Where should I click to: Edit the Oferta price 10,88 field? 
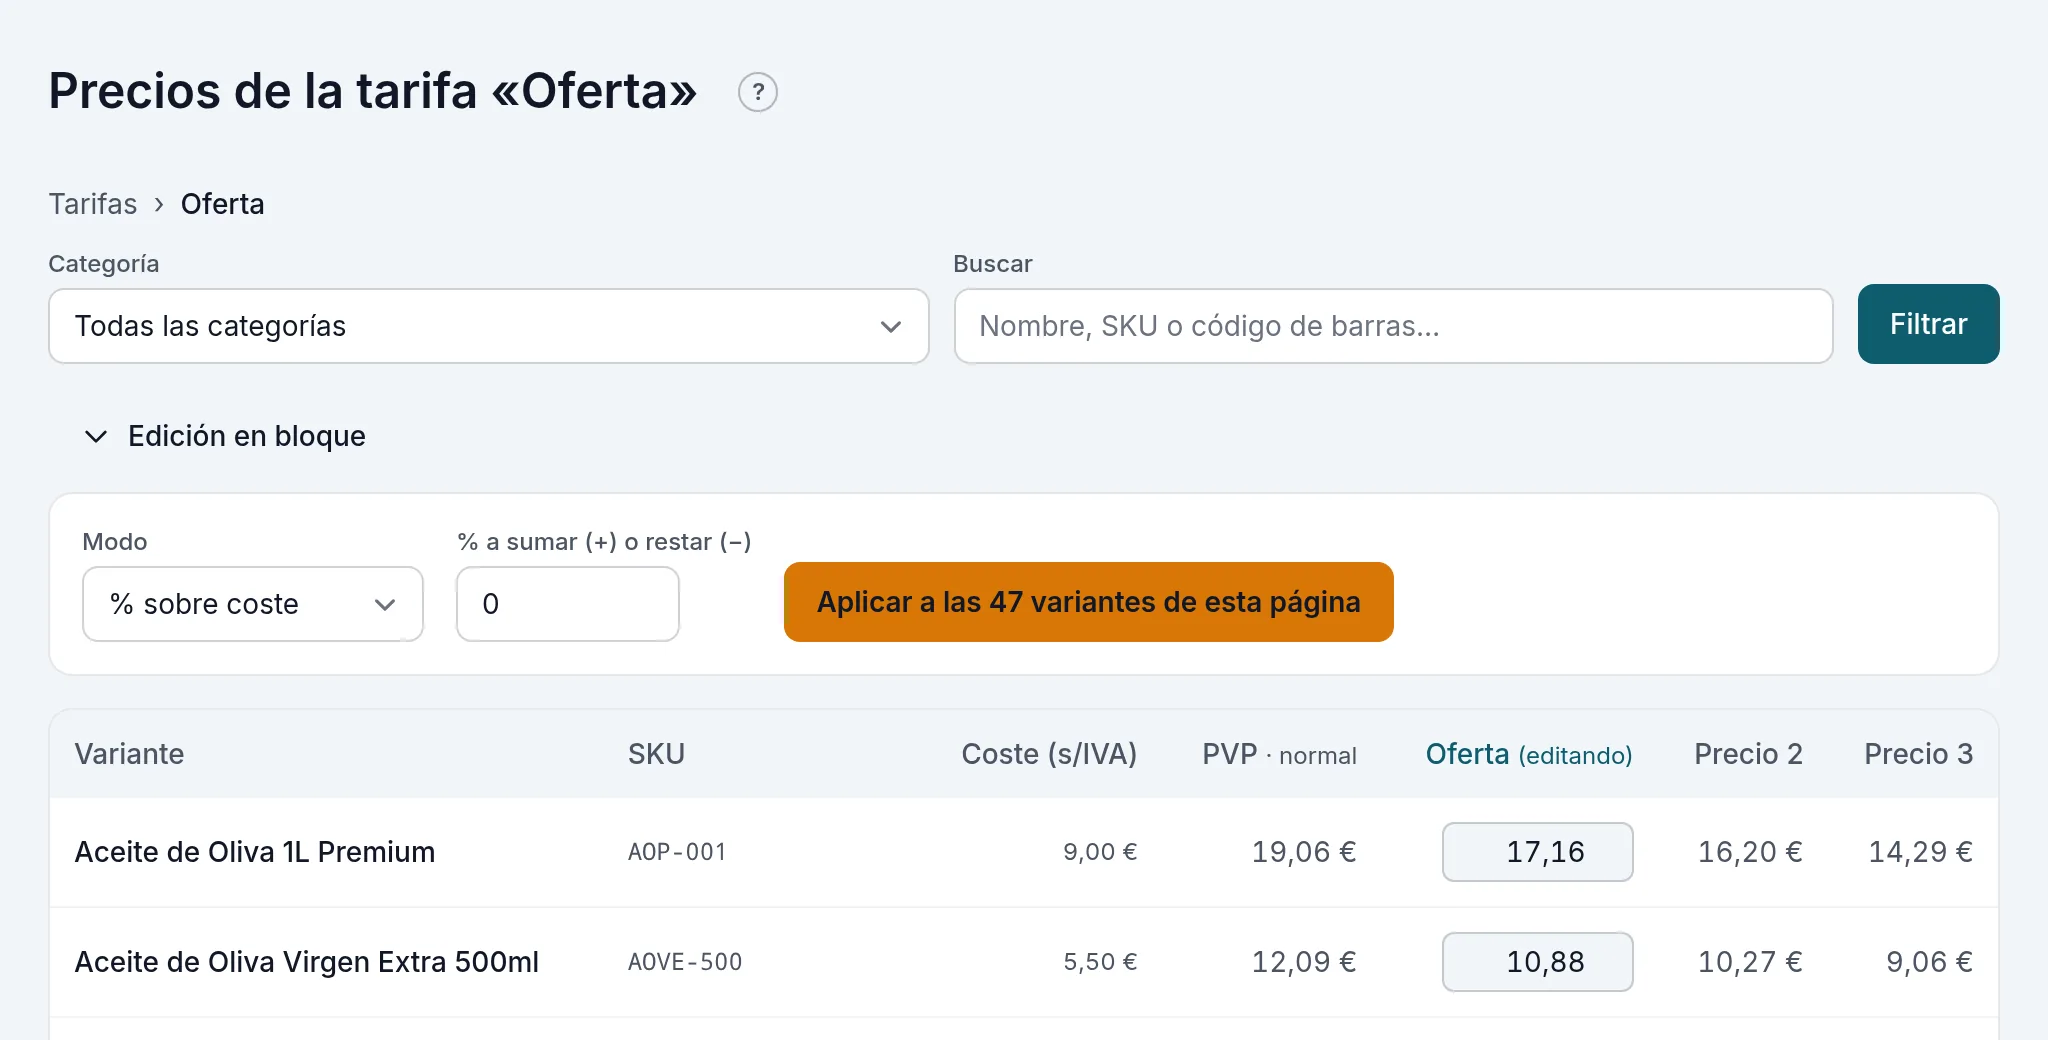(x=1537, y=962)
